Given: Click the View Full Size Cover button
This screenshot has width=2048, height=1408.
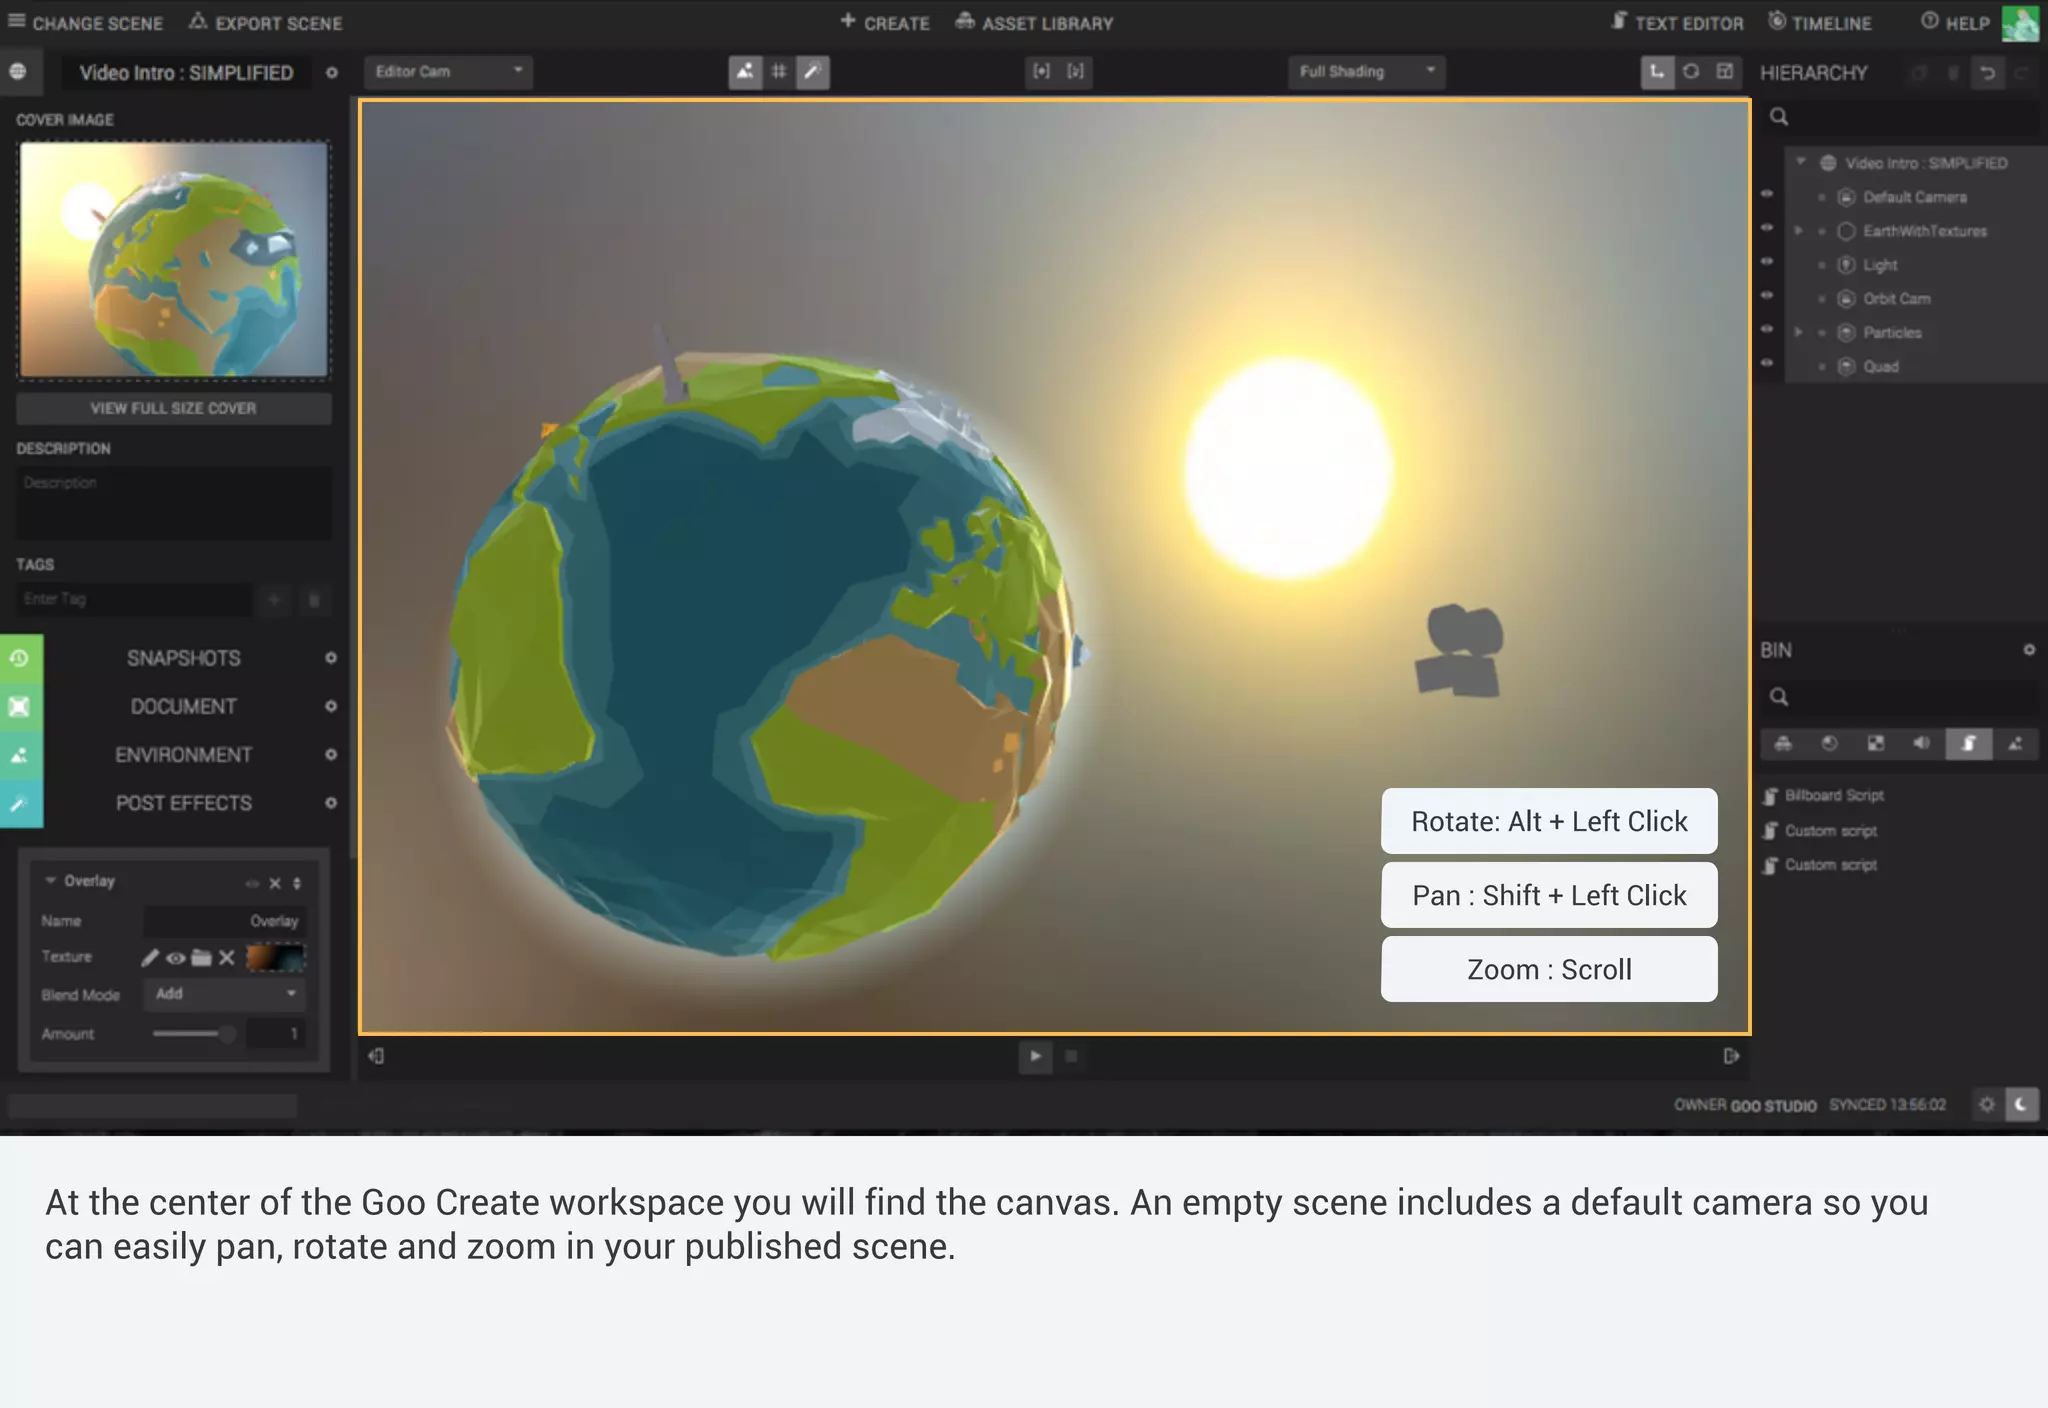Looking at the screenshot, I should [x=173, y=408].
